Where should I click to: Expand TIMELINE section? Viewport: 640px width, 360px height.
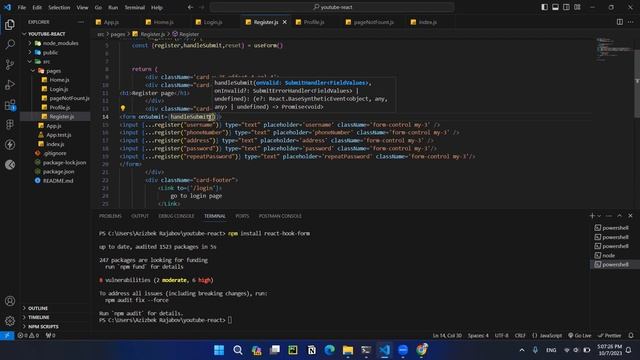pos(39,317)
